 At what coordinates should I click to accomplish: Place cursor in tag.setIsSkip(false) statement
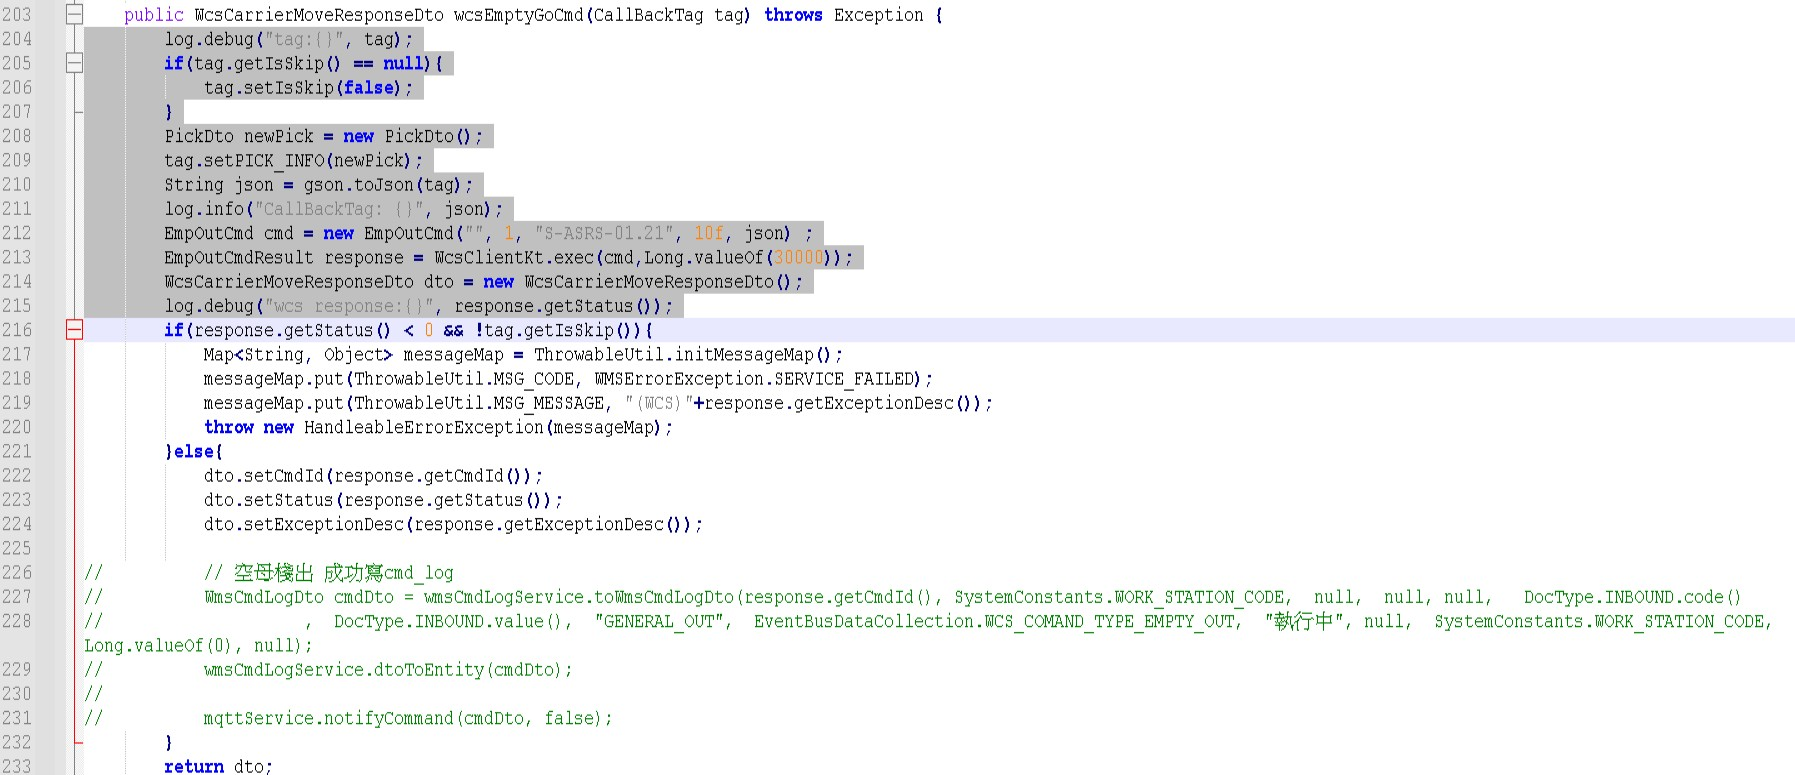[x=308, y=88]
